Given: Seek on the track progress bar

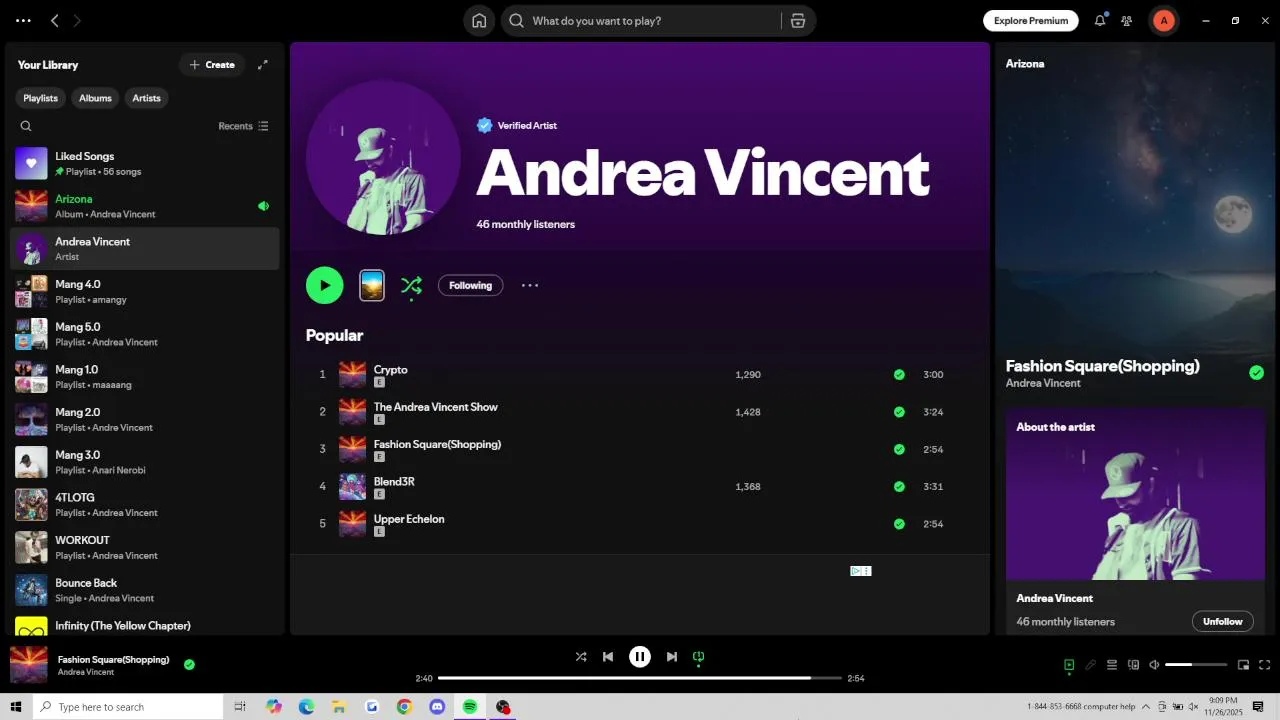Looking at the screenshot, I should point(640,678).
